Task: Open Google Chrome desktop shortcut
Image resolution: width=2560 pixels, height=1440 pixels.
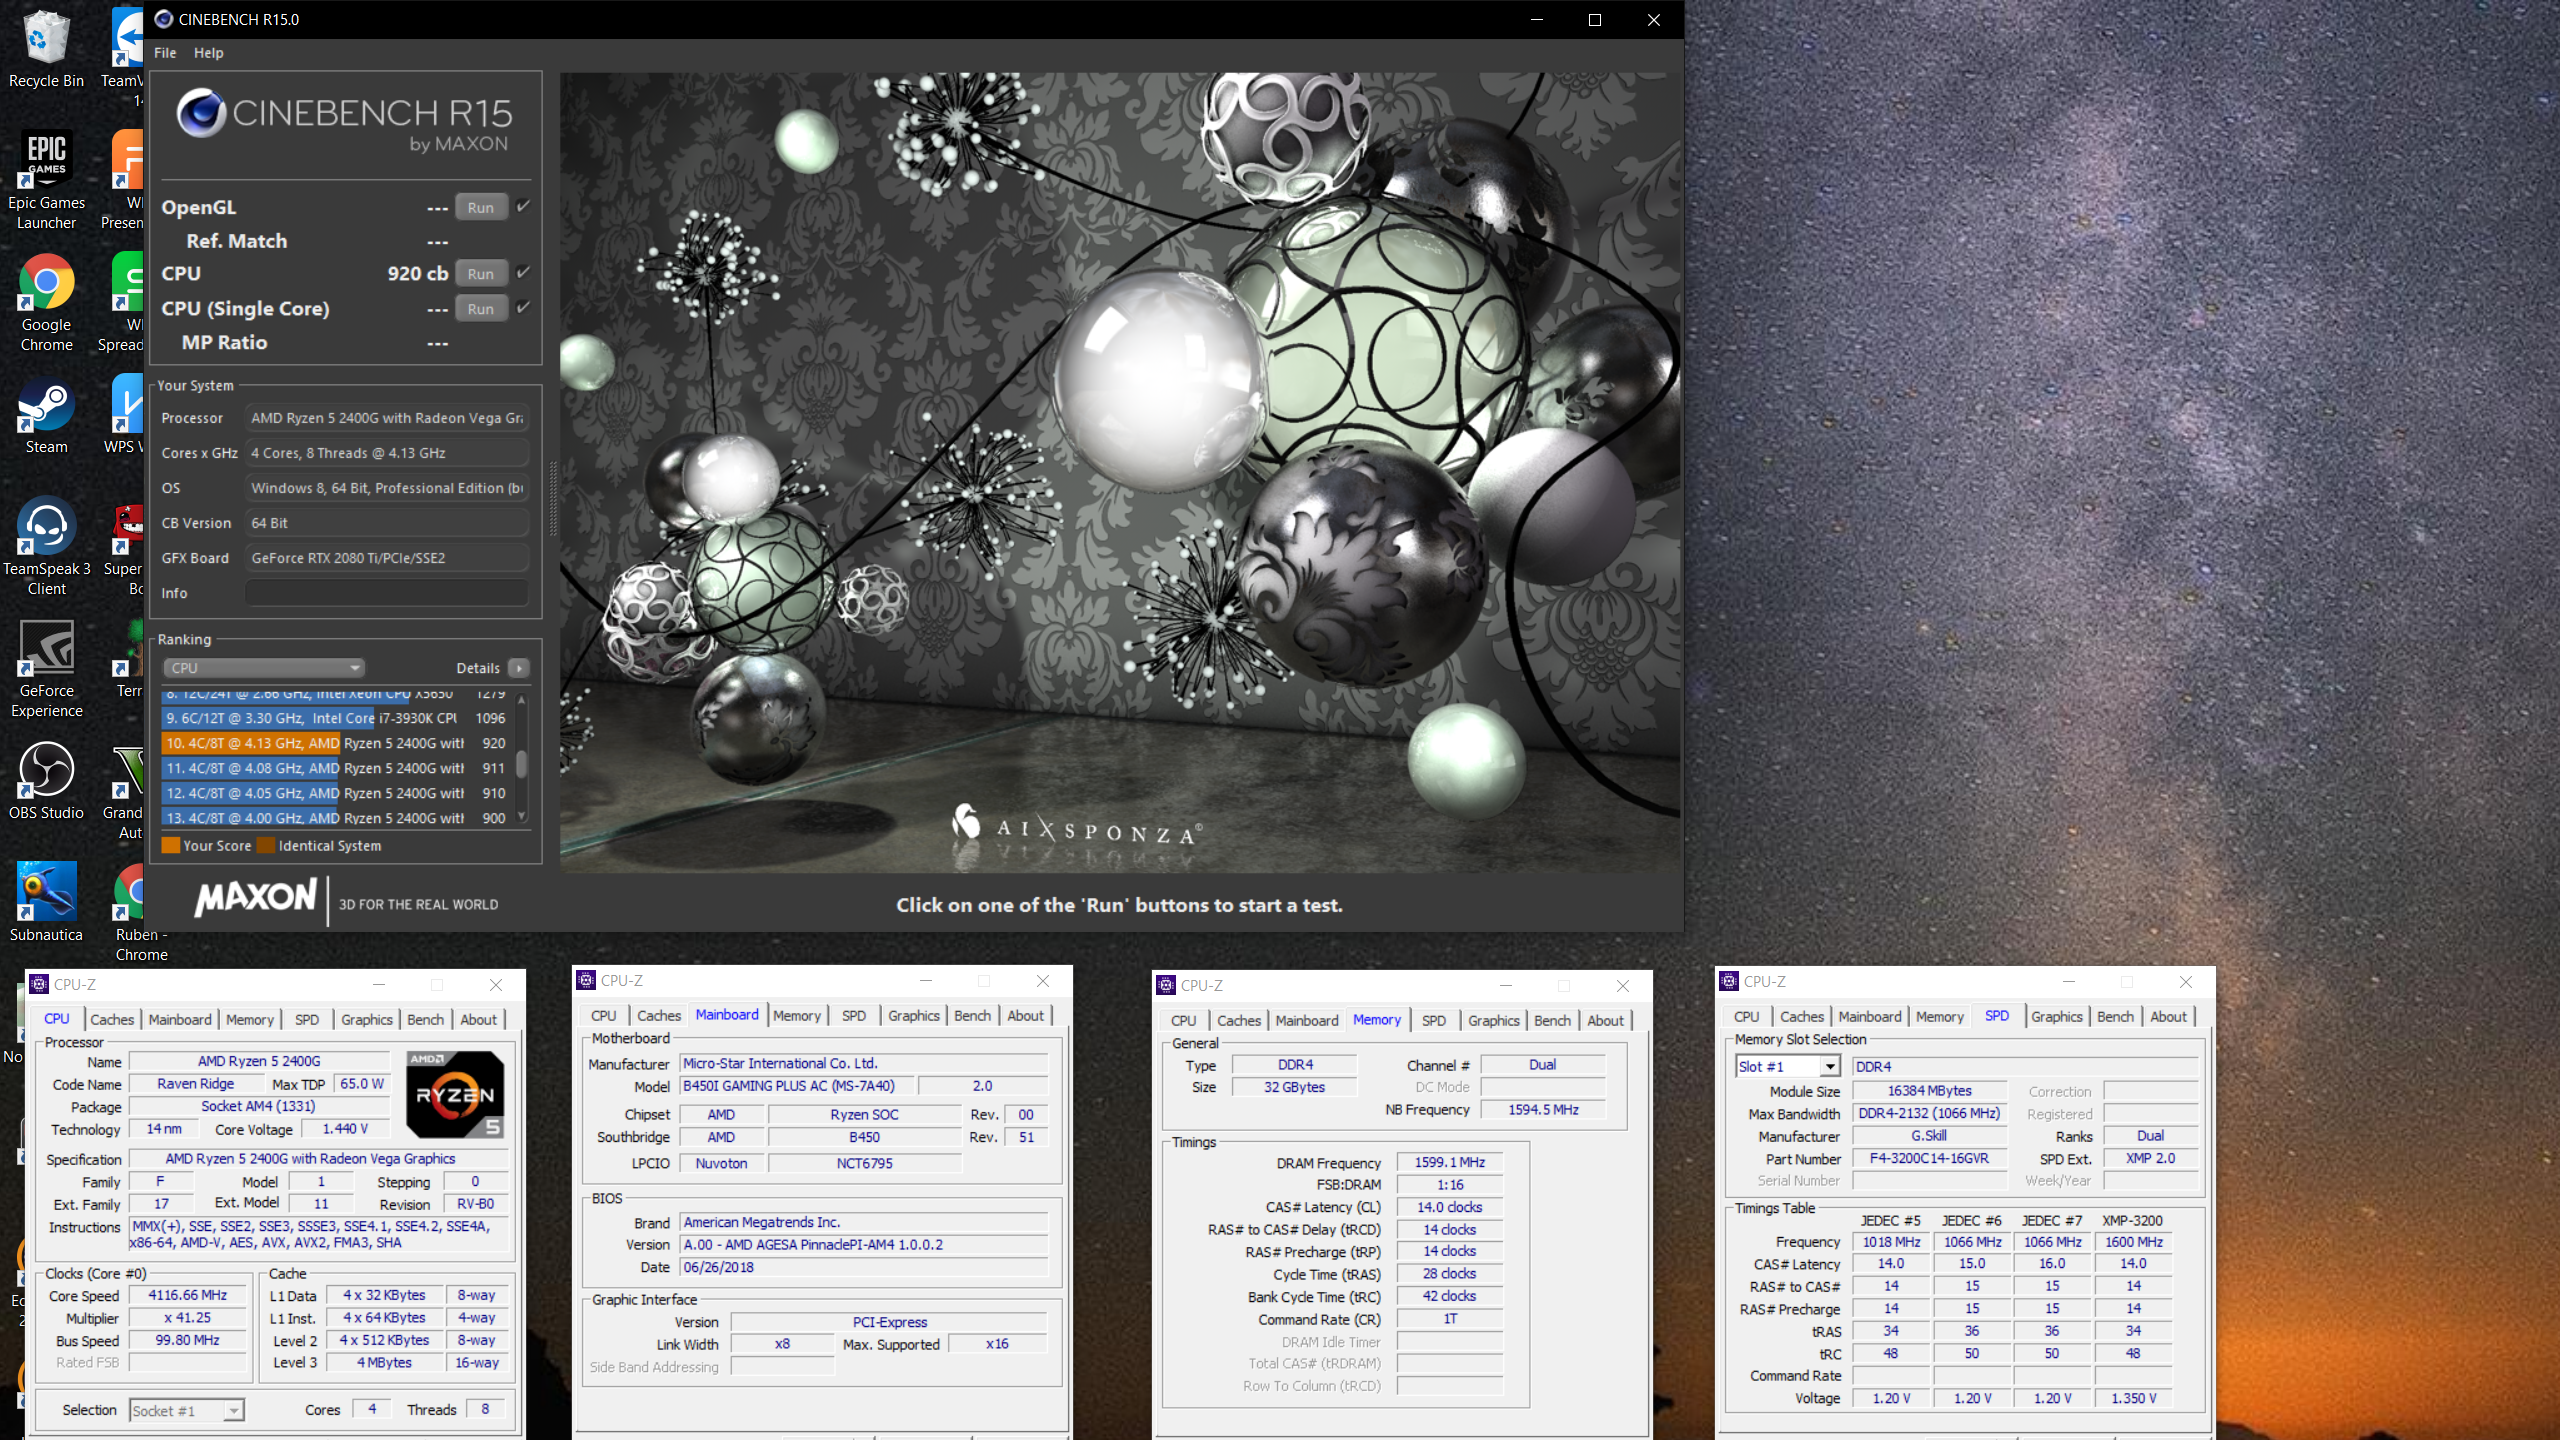Action: (x=46, y=302)
